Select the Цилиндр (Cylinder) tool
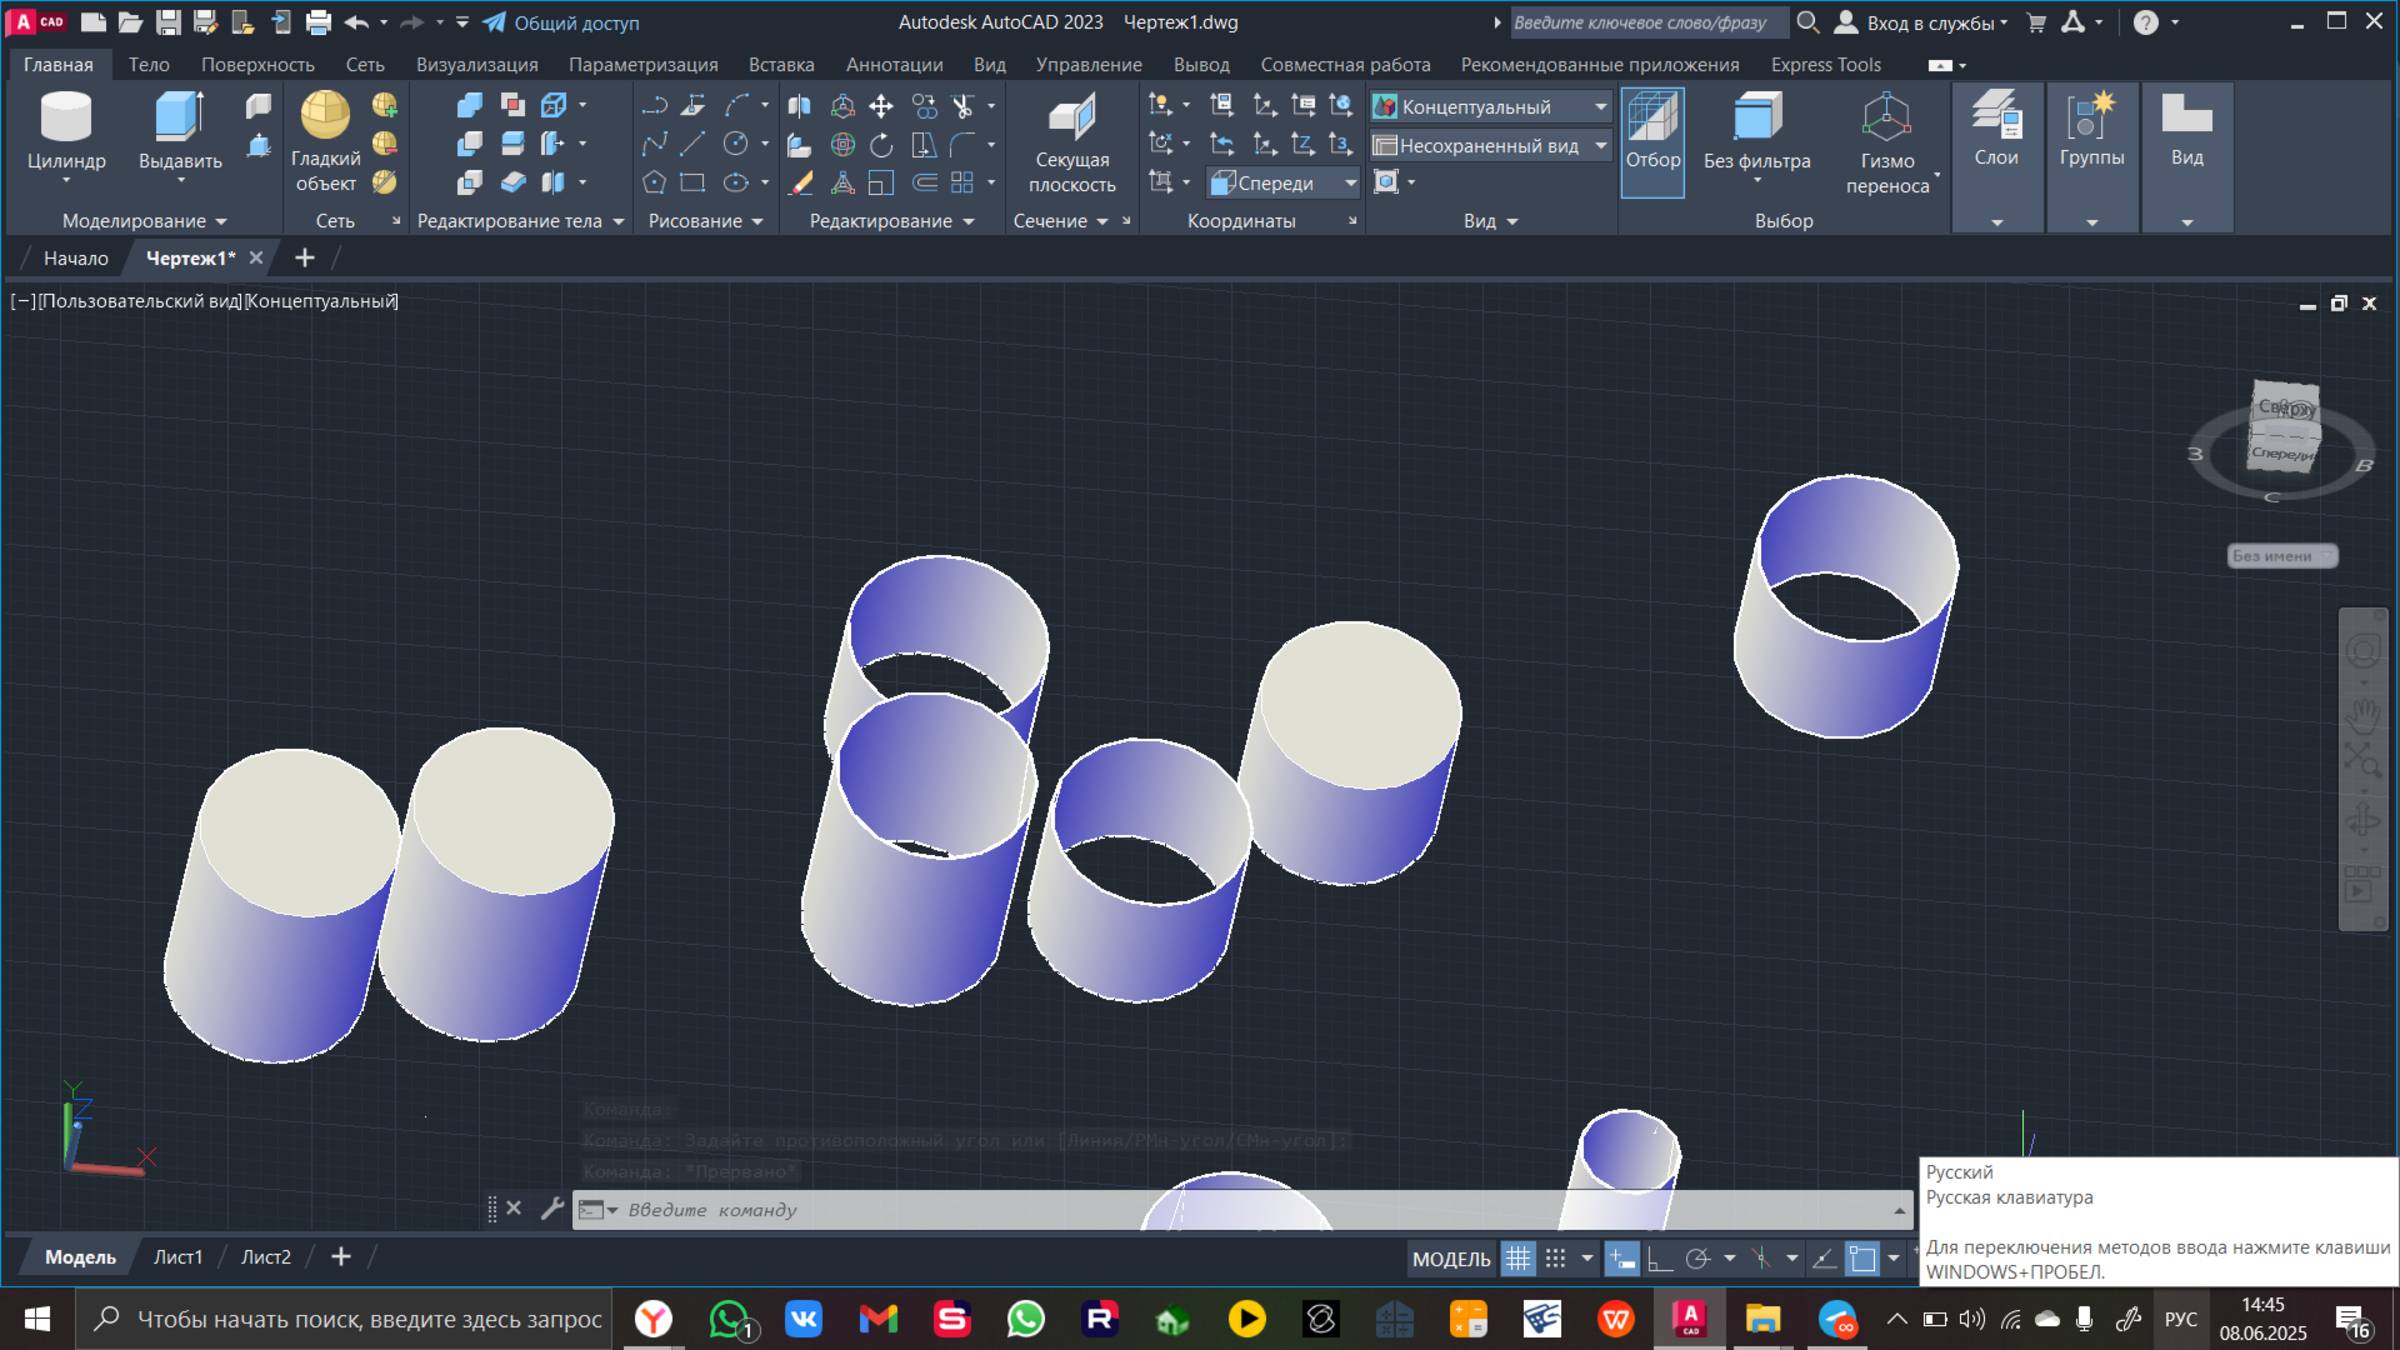2400x1350 pixels. (x=65, y=118)
